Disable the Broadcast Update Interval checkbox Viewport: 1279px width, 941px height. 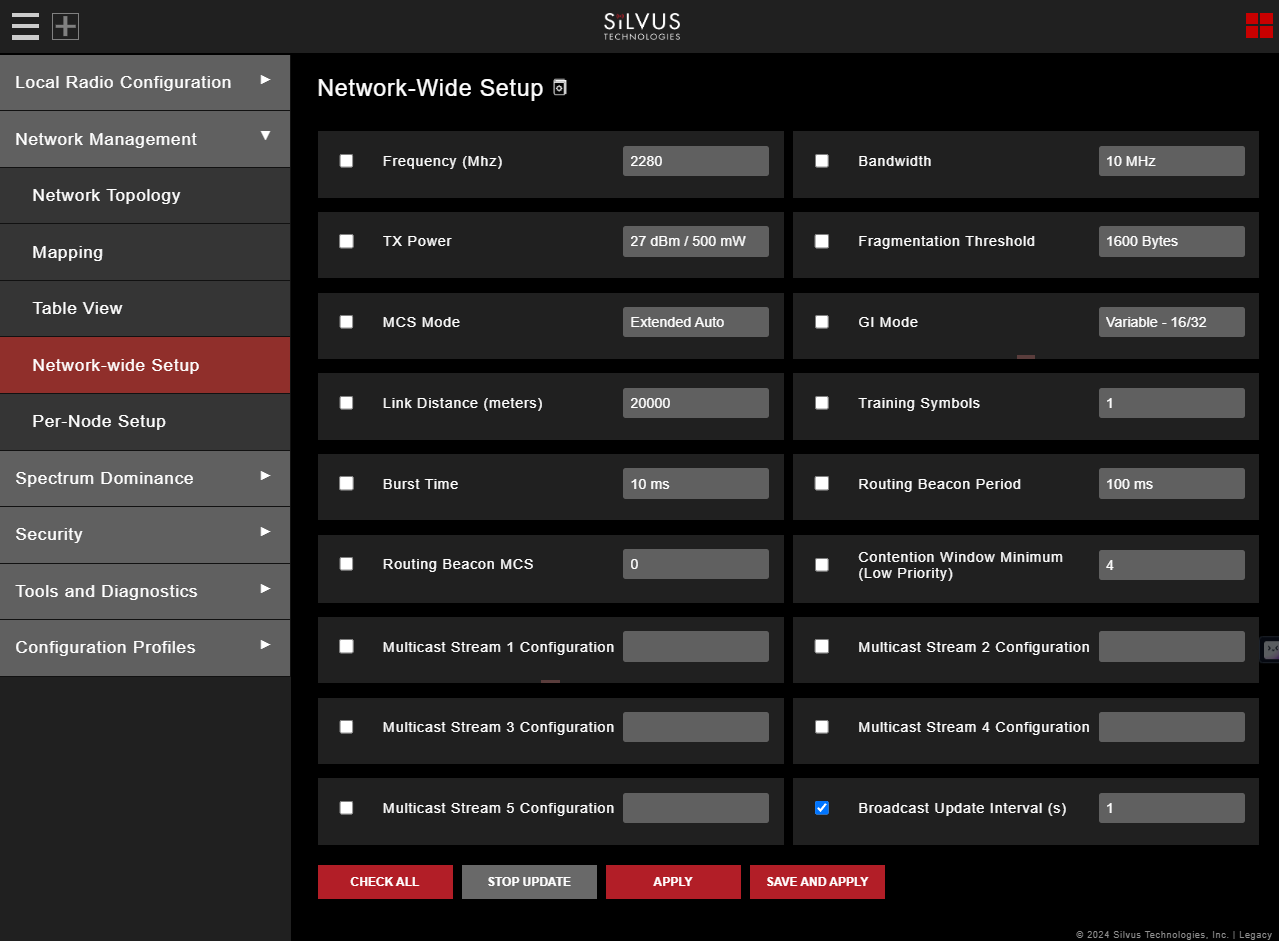point(821,808)
